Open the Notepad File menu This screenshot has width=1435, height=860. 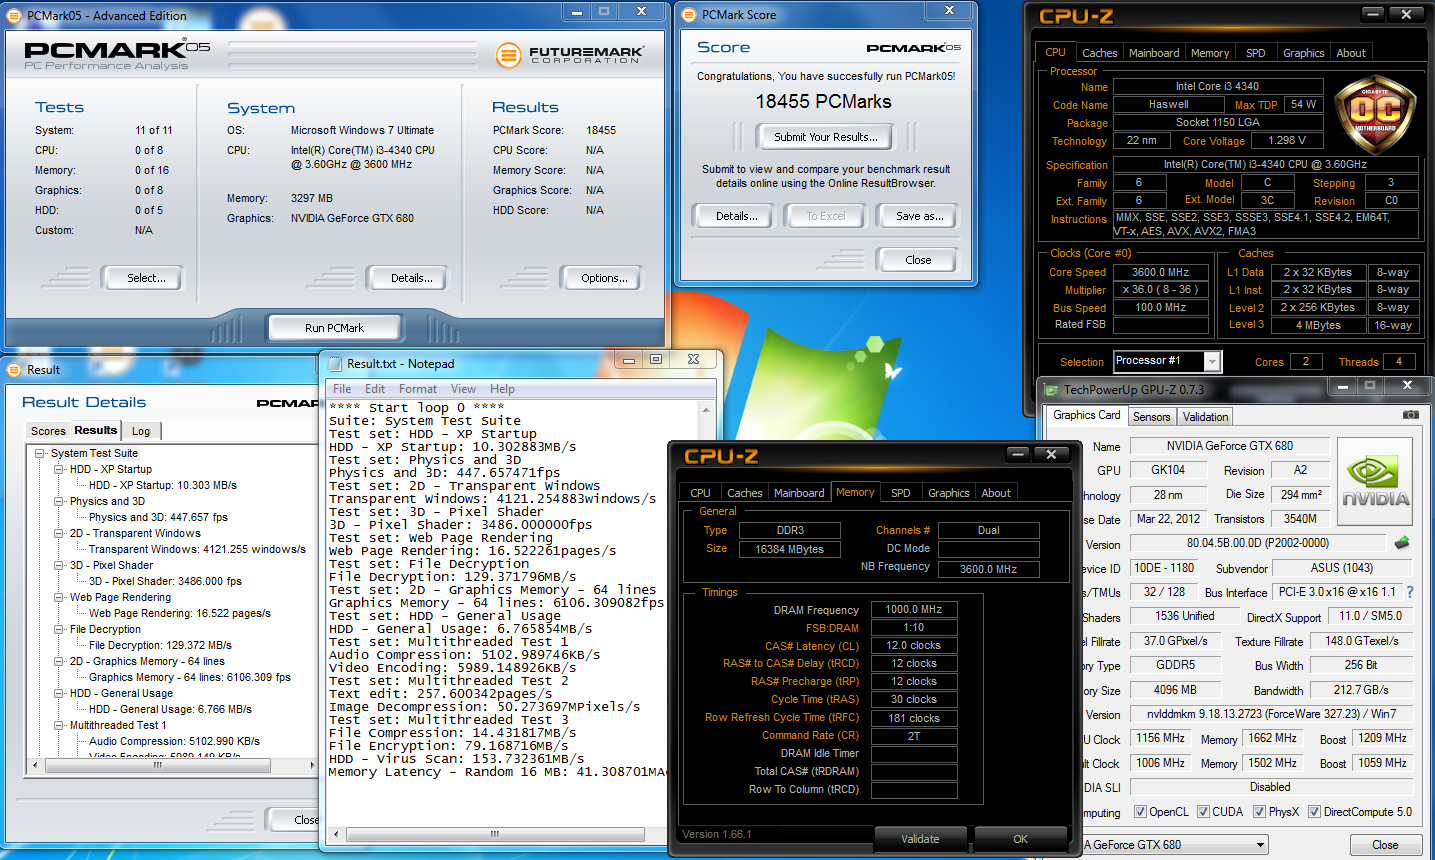click(342, 389)
